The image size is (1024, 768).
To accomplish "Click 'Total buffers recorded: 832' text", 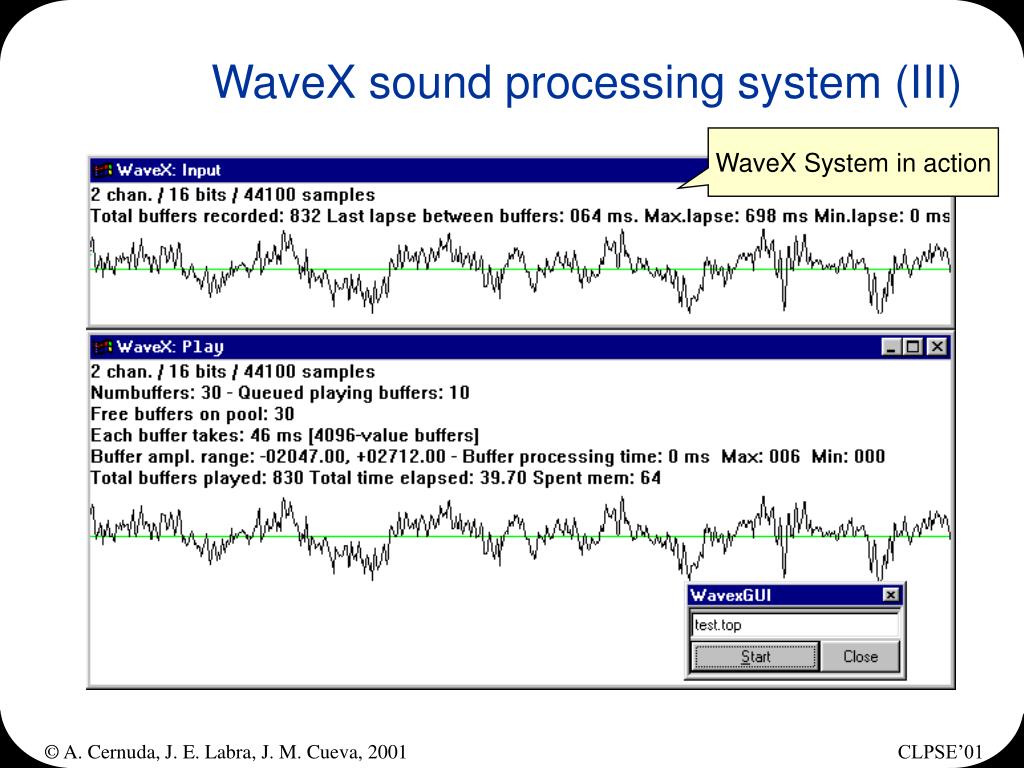I will point(206,216).
